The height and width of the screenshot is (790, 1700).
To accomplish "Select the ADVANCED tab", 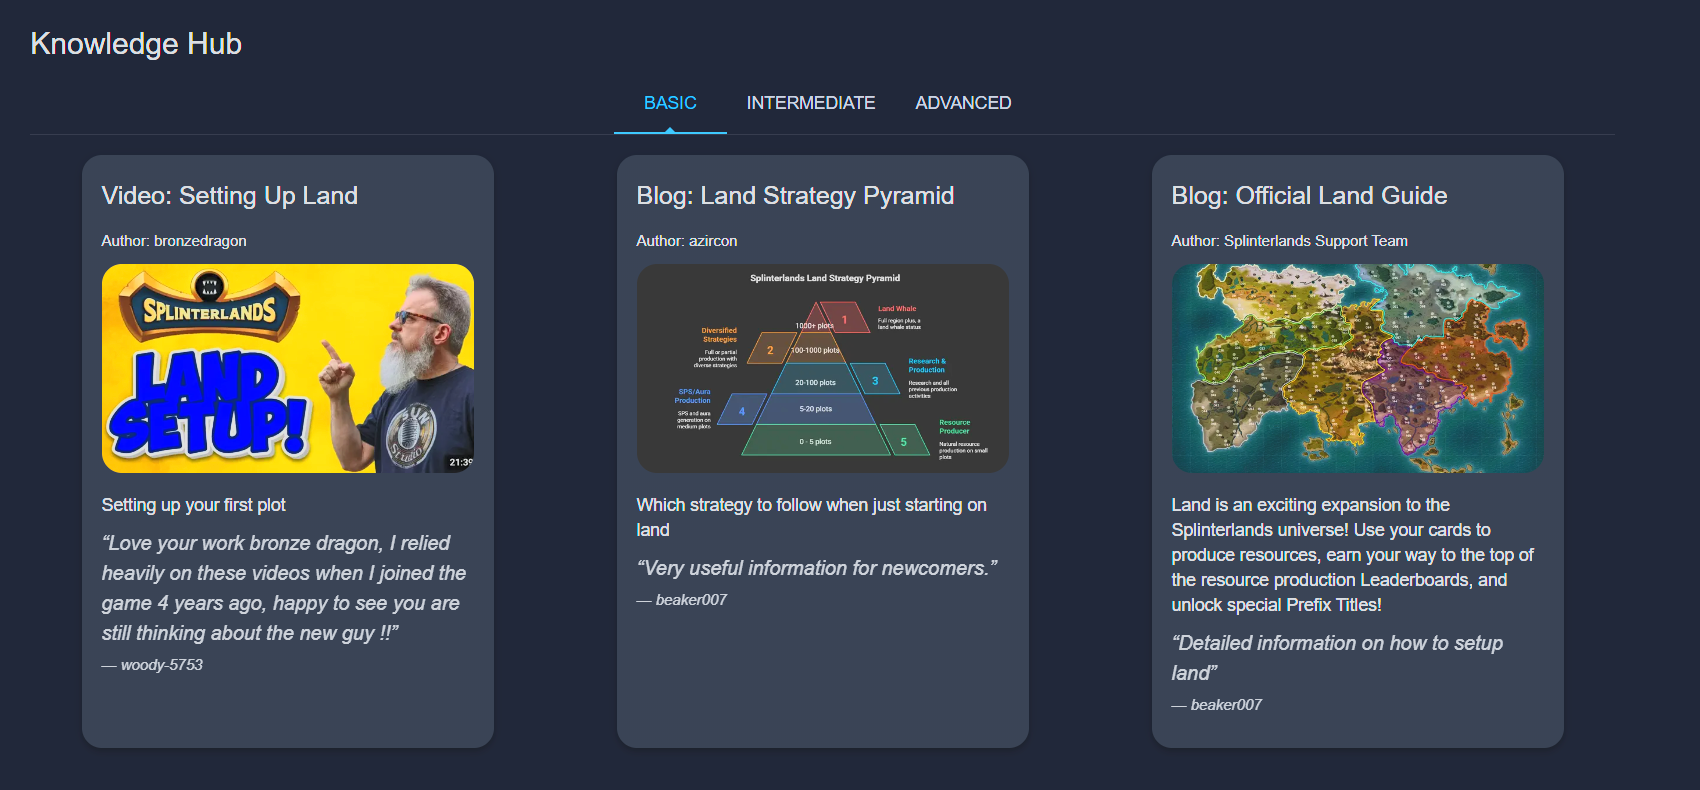I will (x=963, y=103).
